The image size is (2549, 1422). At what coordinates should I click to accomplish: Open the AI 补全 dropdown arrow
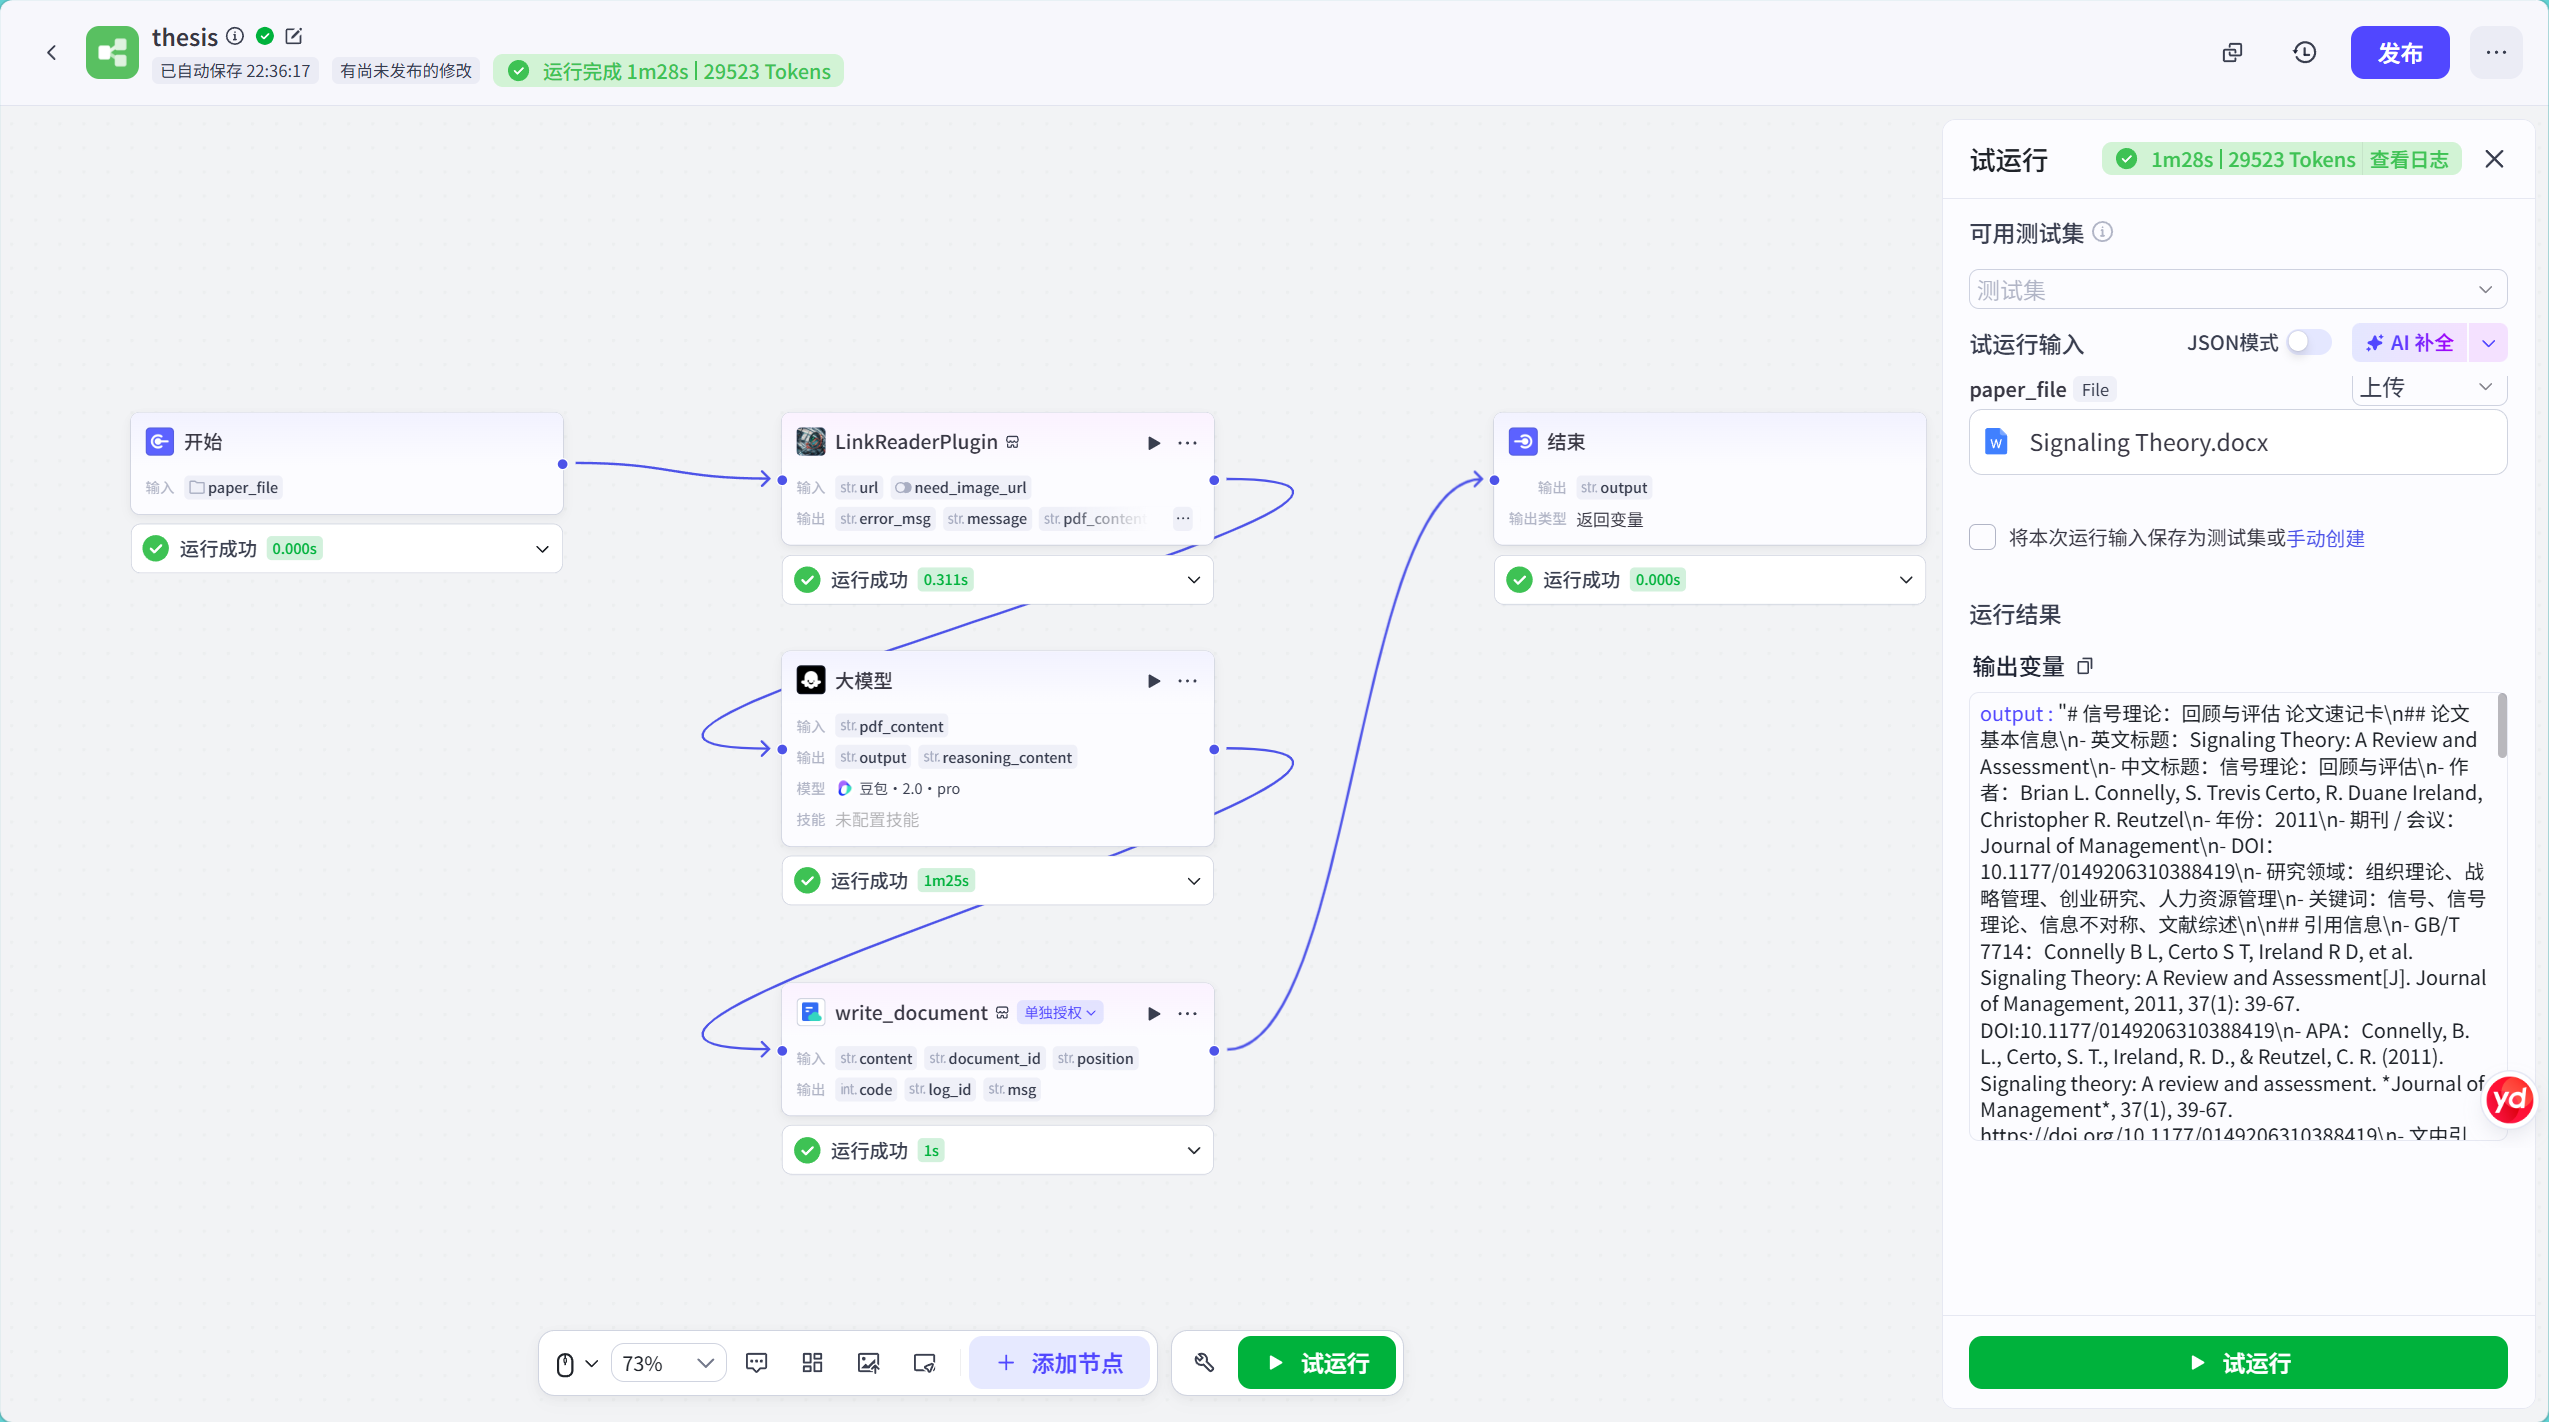point(2488,343)
